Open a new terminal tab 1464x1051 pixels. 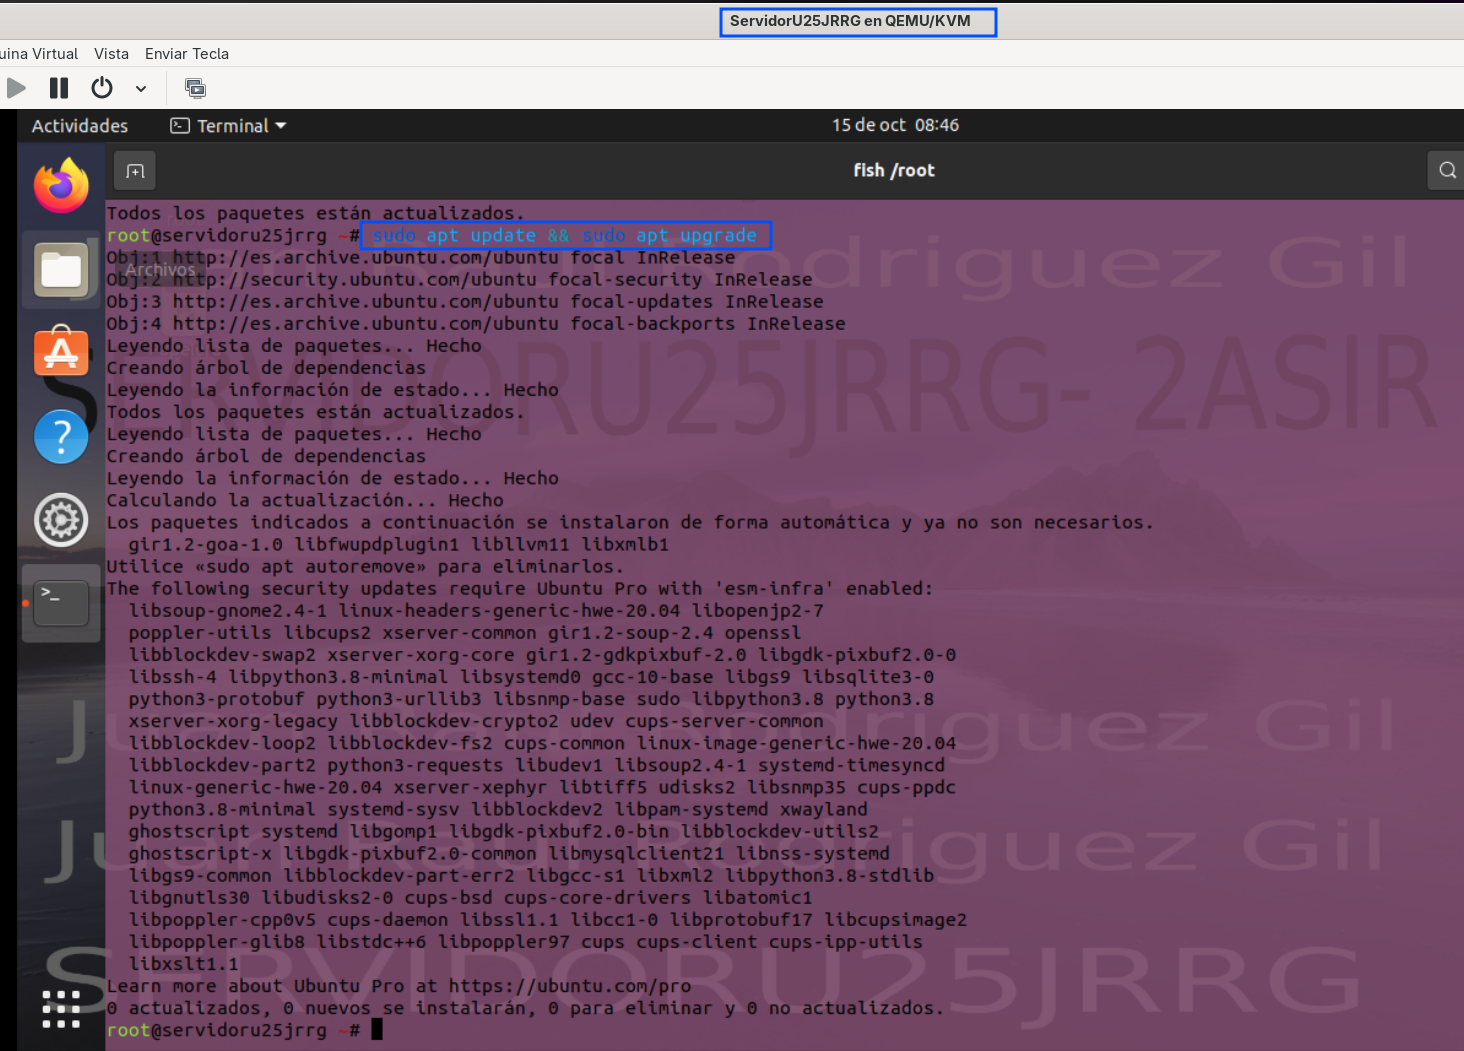(x=135, y=171)
